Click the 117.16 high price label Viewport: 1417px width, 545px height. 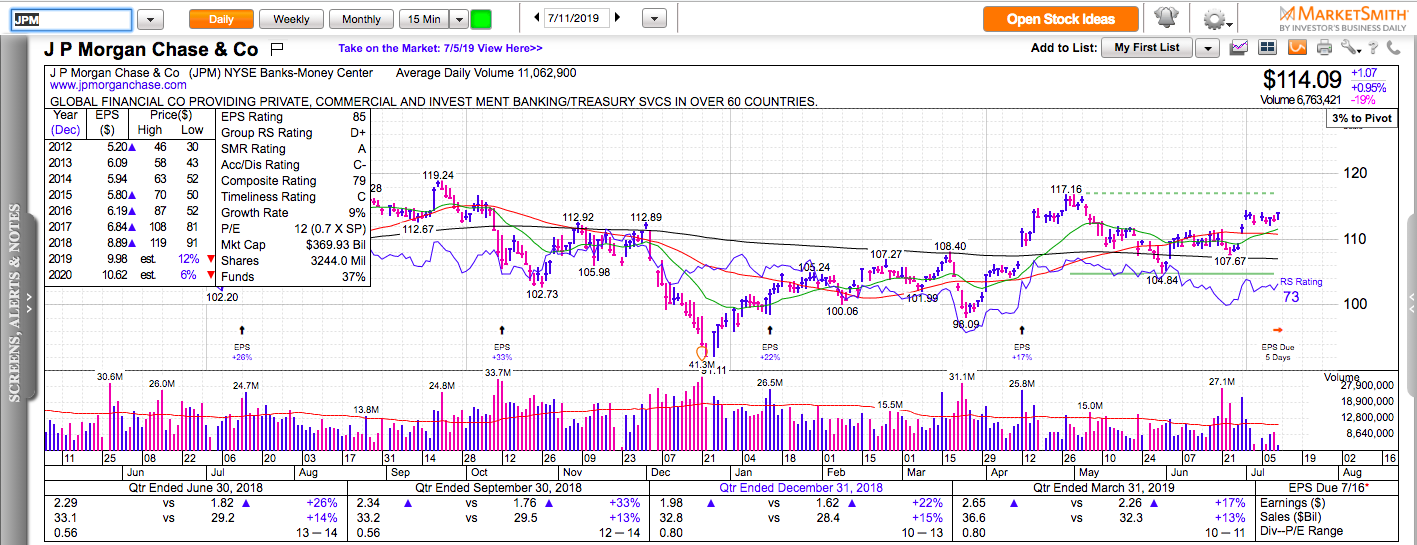[1066, 189]
